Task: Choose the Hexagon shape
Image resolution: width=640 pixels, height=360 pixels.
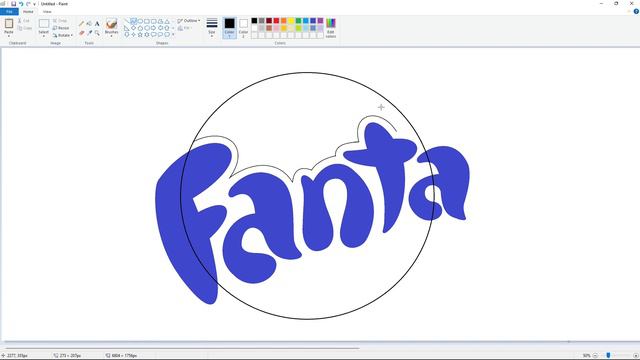Action: pyautogui.click(x=147, y=28)
